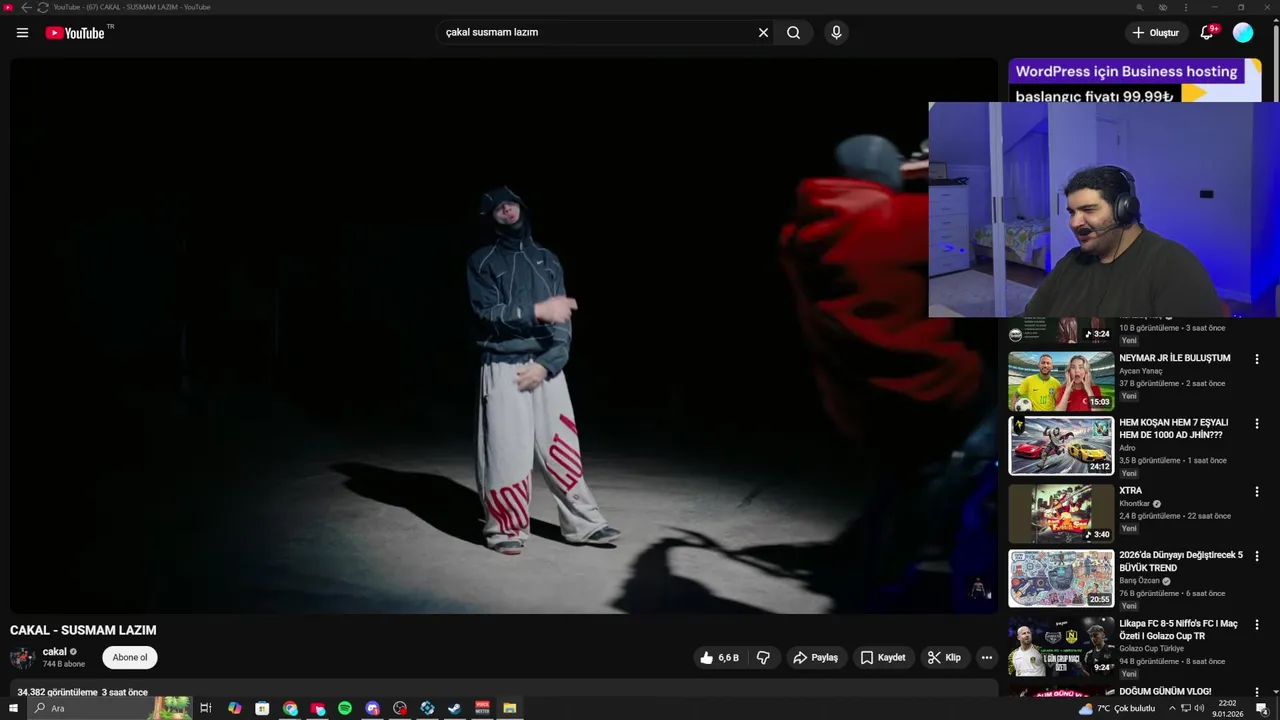The height and width of the screenshot is (720, 1280).
Task: Open Aycan Yanaç channel name
Action: [x=1141, y=371]
